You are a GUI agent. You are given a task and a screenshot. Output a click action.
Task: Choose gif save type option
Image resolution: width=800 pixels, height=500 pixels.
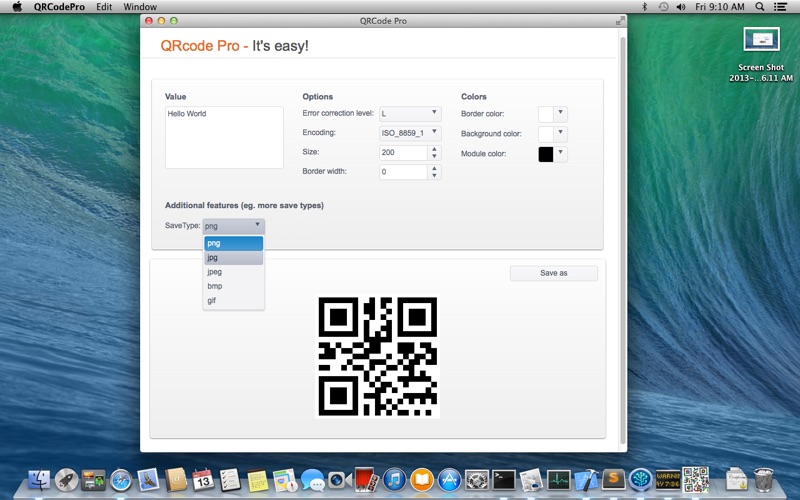pyautogui.click(x=234, y=301)
